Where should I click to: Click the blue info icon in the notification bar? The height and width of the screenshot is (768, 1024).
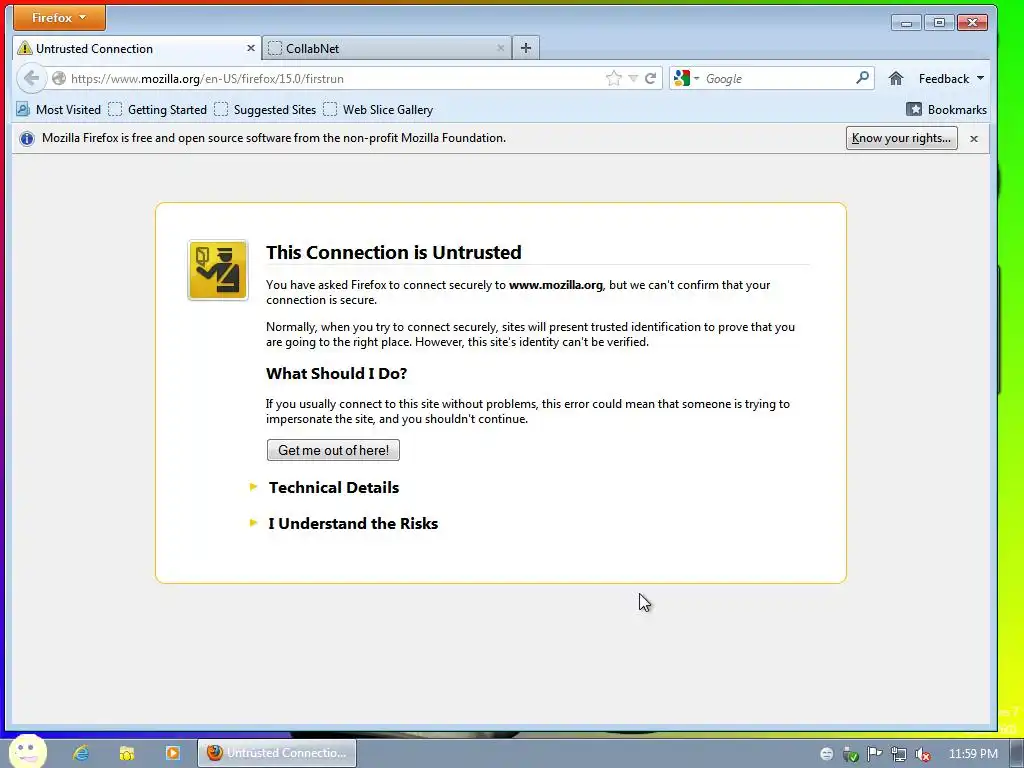(27, 138)
